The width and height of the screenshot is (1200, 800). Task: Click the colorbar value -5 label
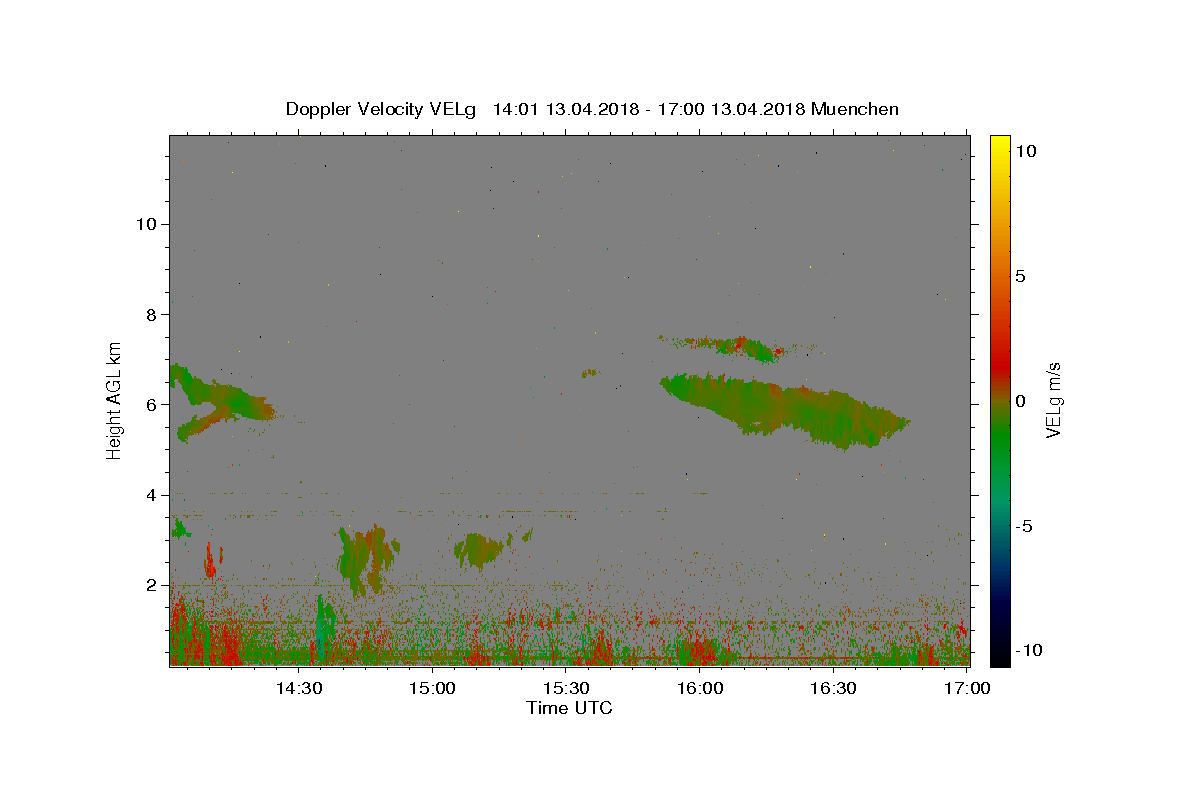[1023, 526]
